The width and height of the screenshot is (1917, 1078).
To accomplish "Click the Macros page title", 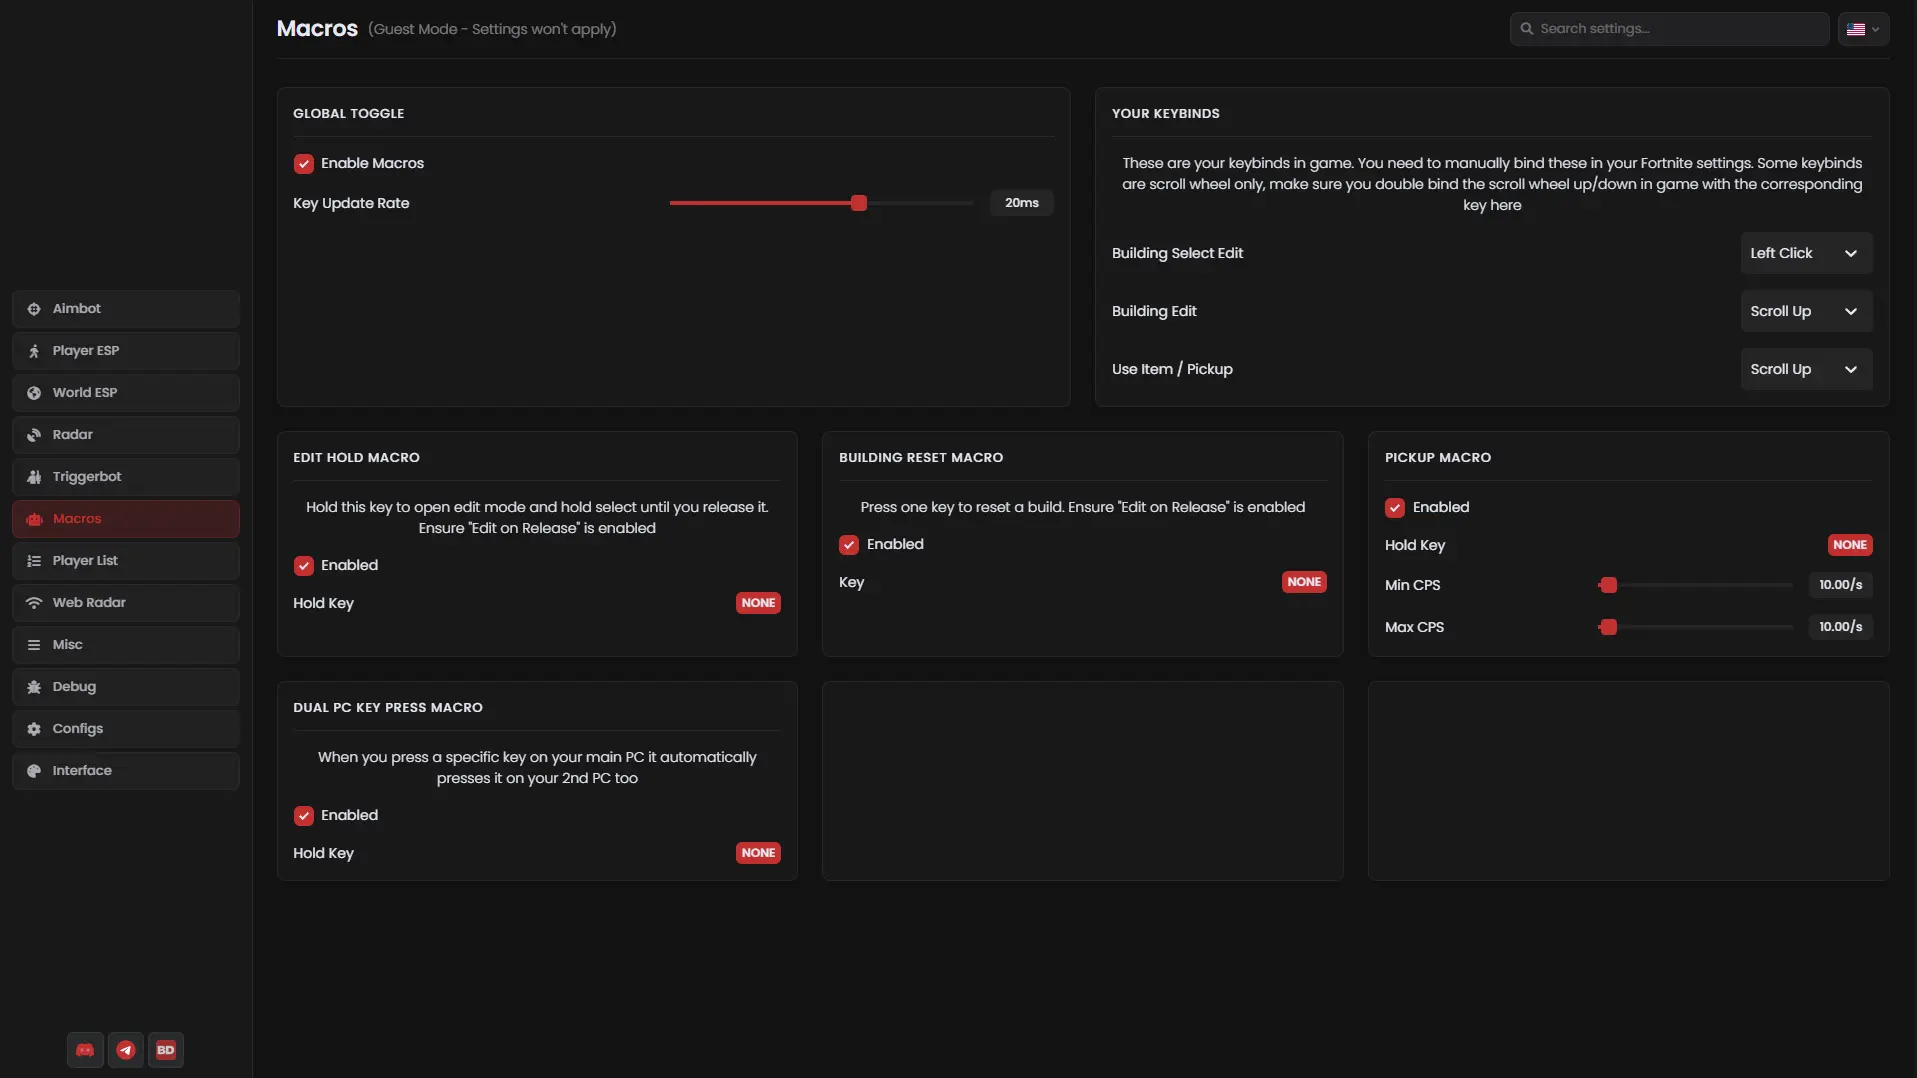I will click(317, 29).
